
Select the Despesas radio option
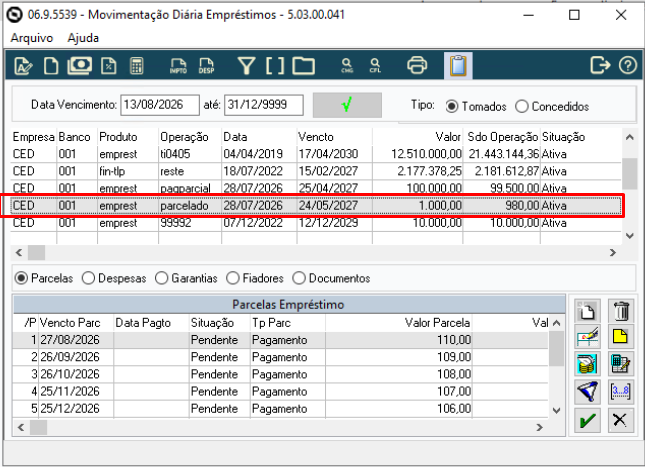point(114,279)
